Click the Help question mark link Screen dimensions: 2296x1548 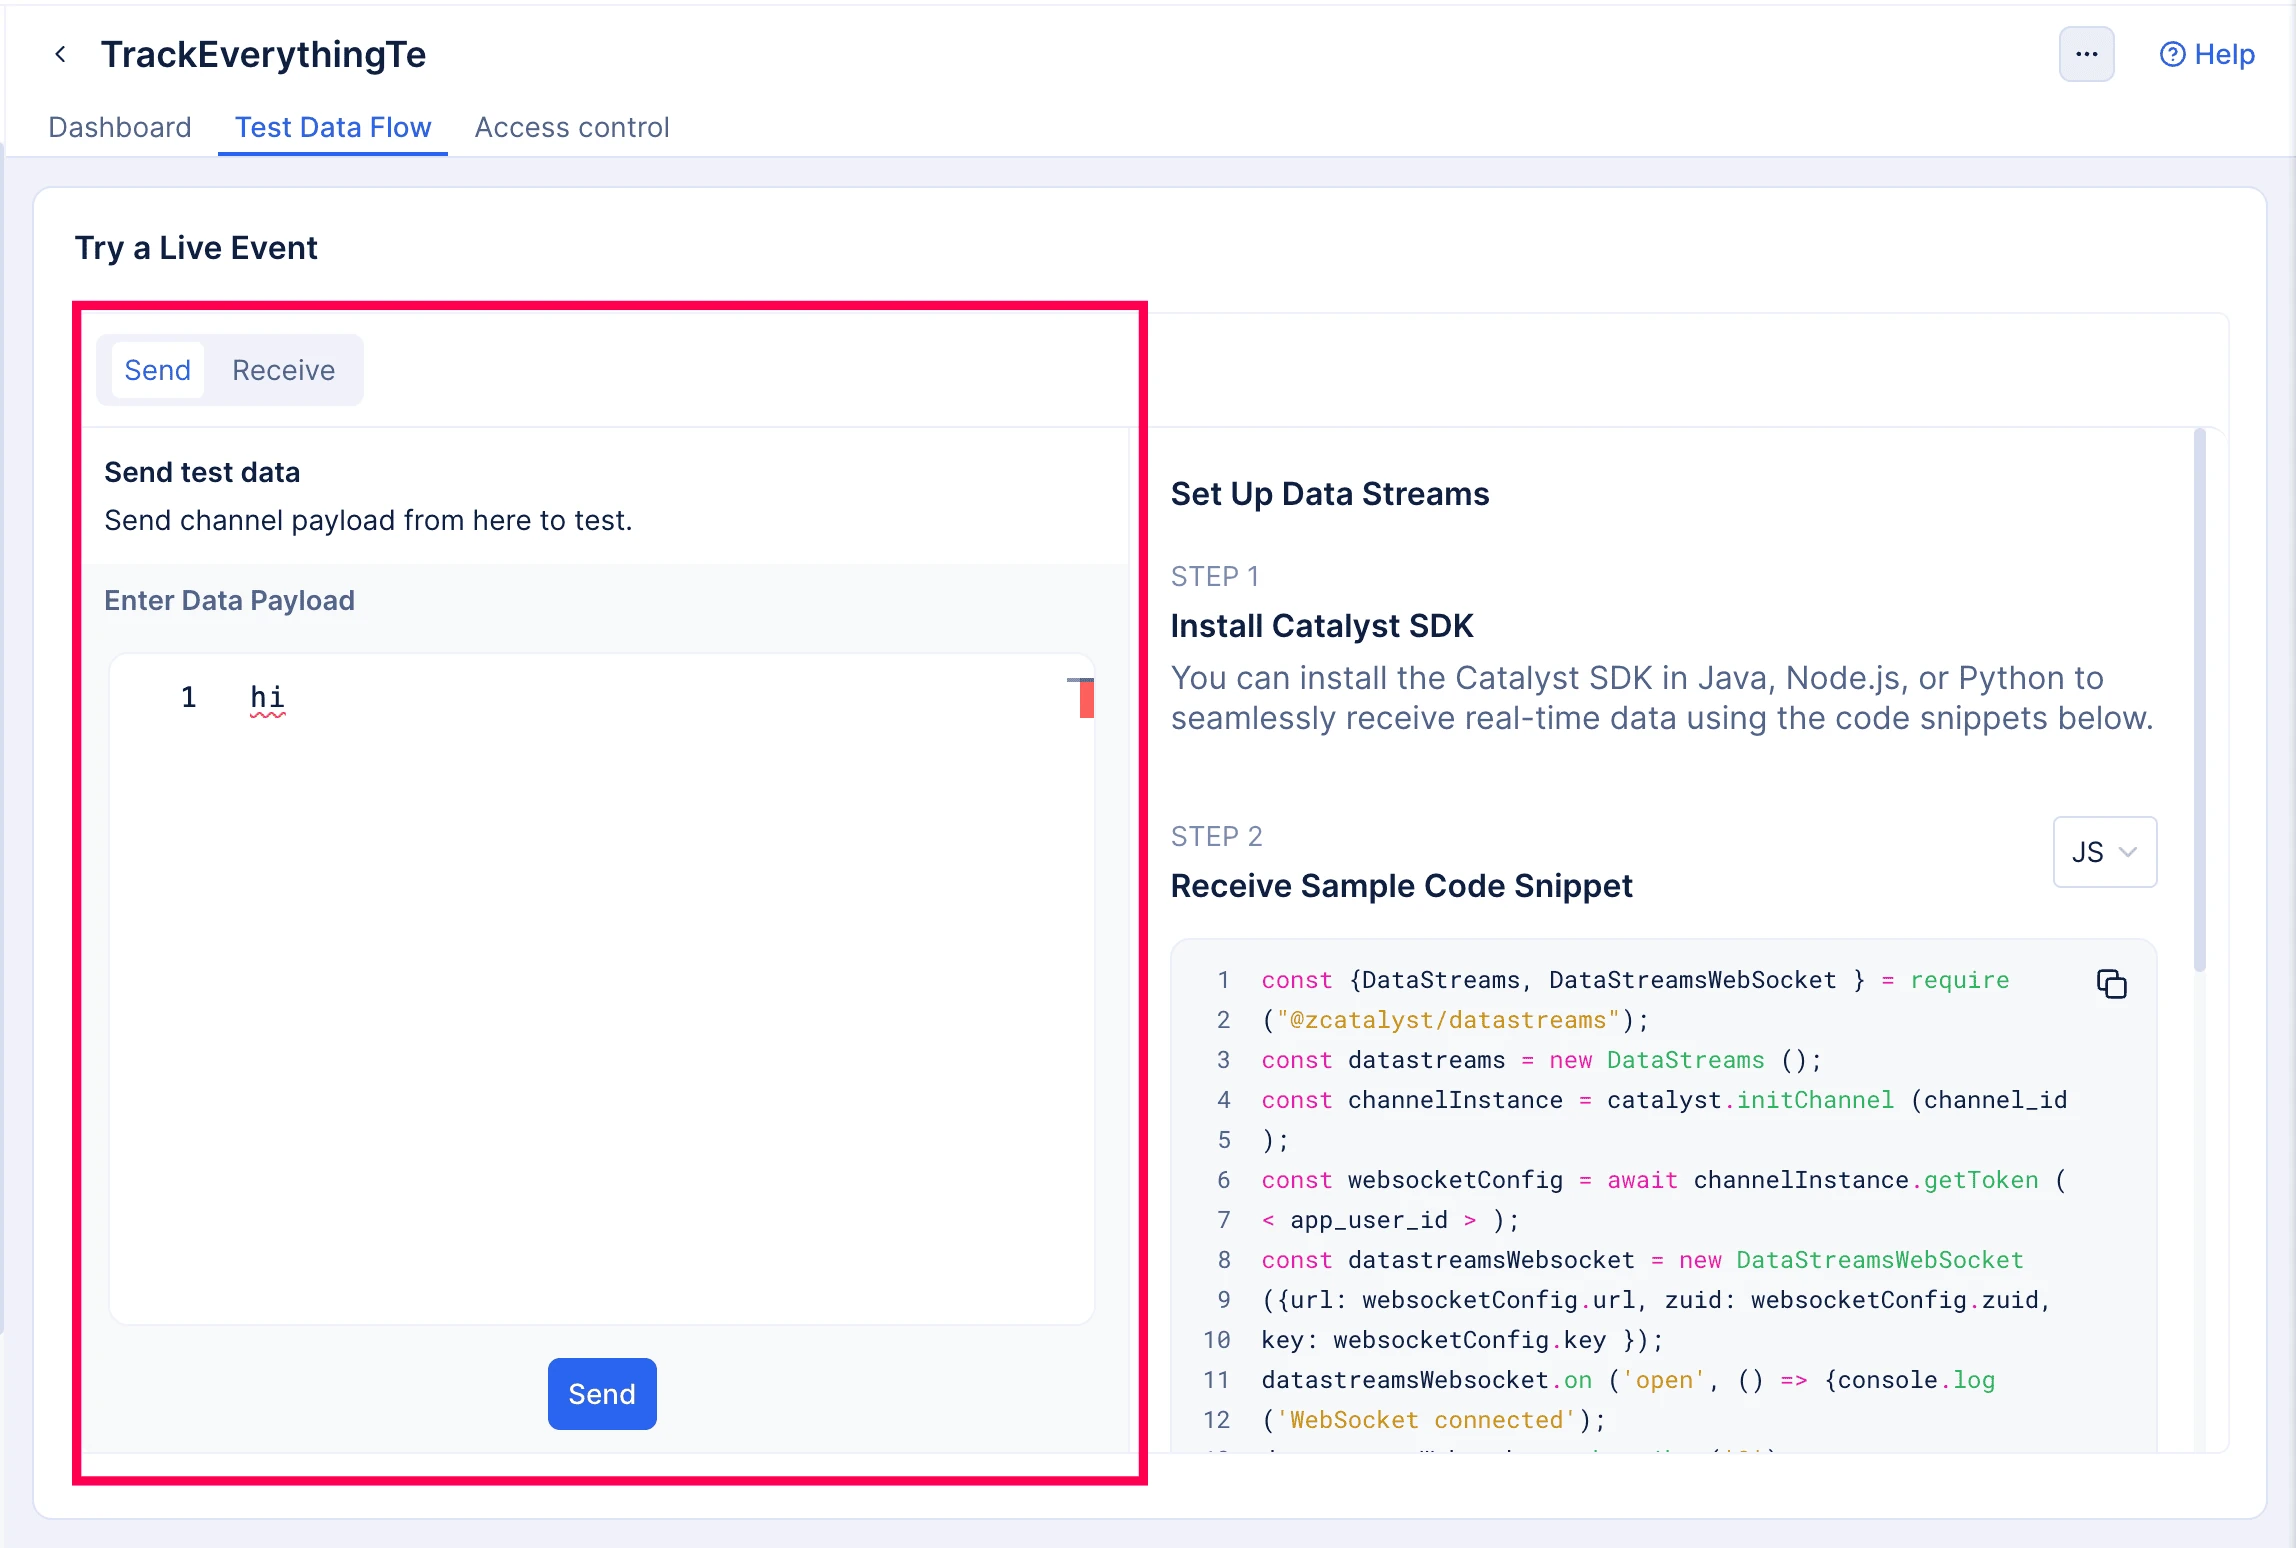click(2207, 54)
